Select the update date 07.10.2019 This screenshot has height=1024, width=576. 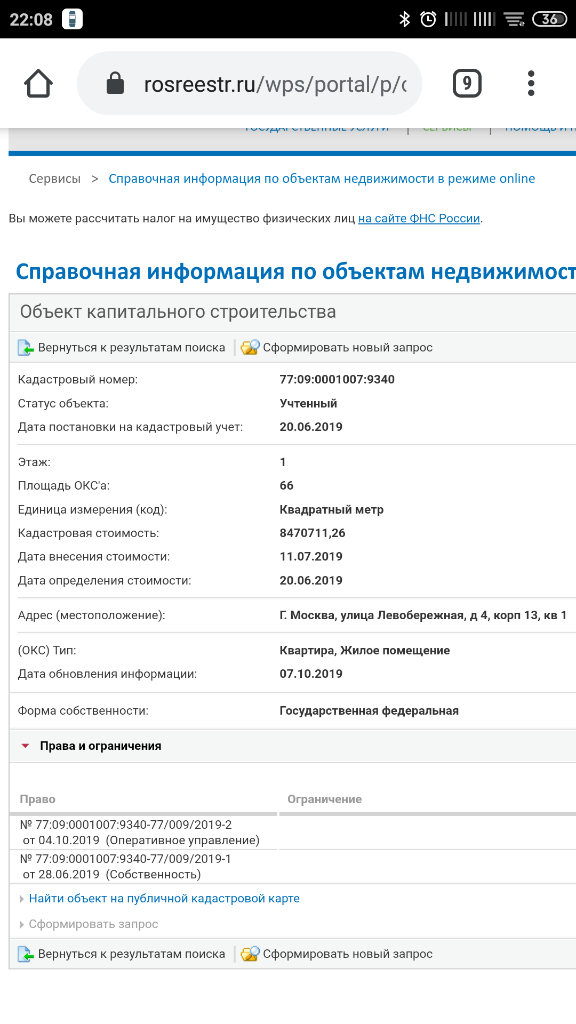[x=311, y=674]
